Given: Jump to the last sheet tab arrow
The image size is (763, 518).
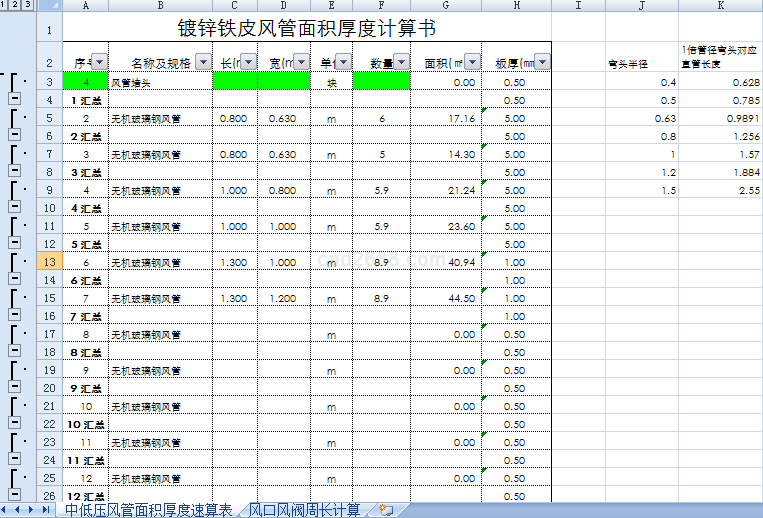Looking at the screenshot, I should 47,510.
